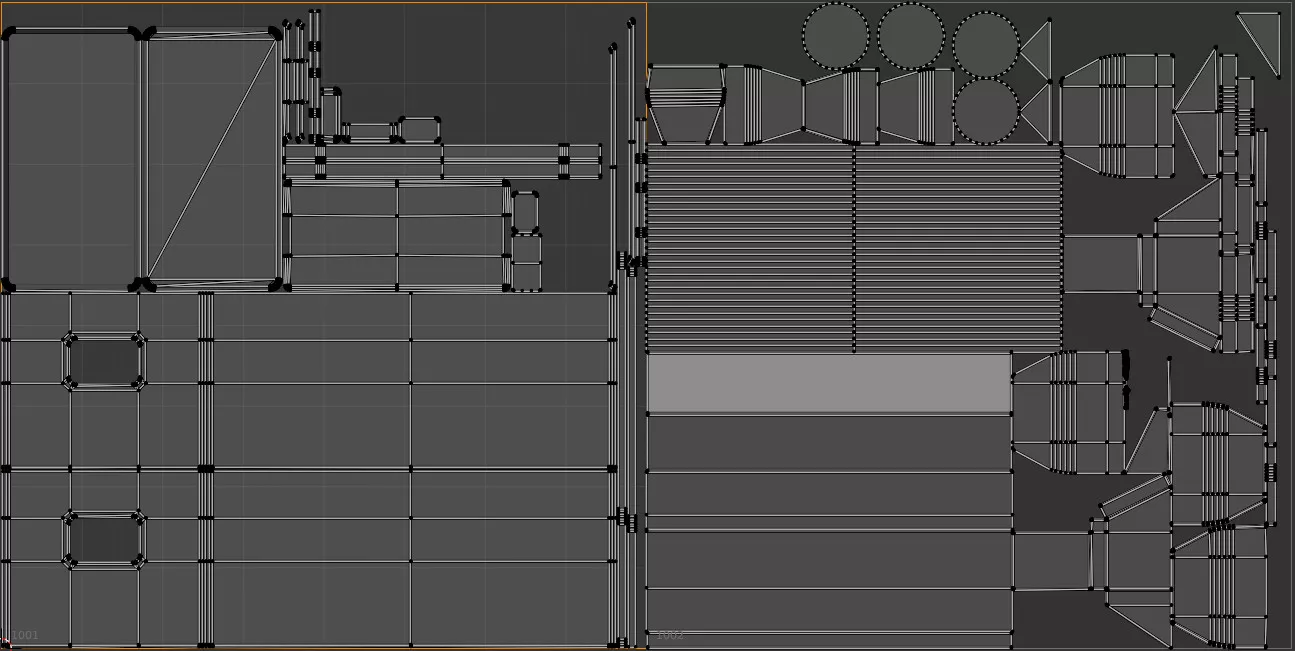Viewport: 1295px width, 651px height.
Task: Select the large rounded-corner rectangle island
Action: [72, 160]
